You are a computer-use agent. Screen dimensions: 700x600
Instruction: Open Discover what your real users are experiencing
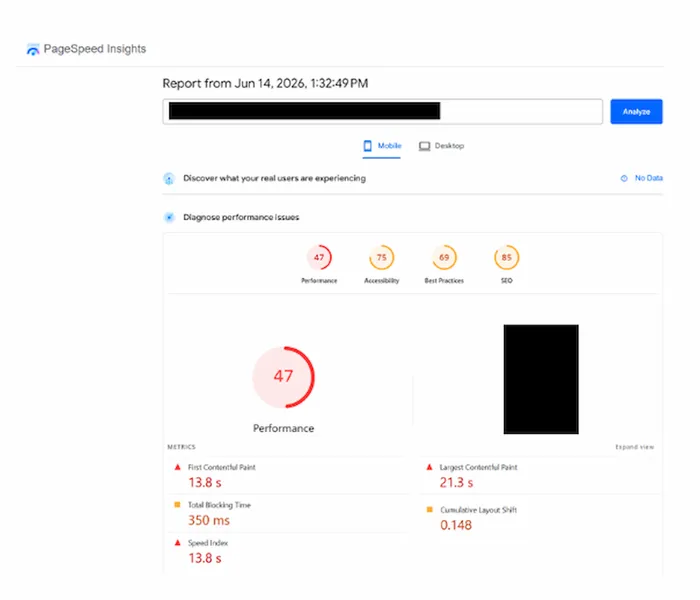[274, 178]
